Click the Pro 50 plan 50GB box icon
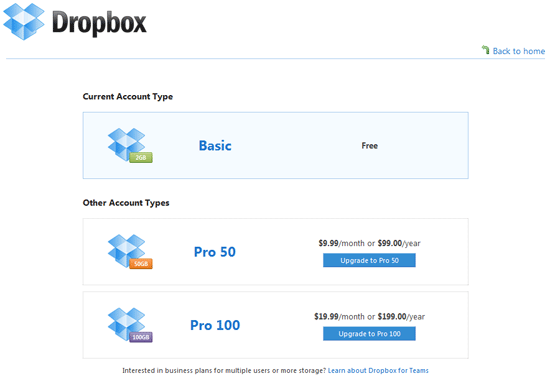This screenshot has height=376, width=550. tap(130, 251)
